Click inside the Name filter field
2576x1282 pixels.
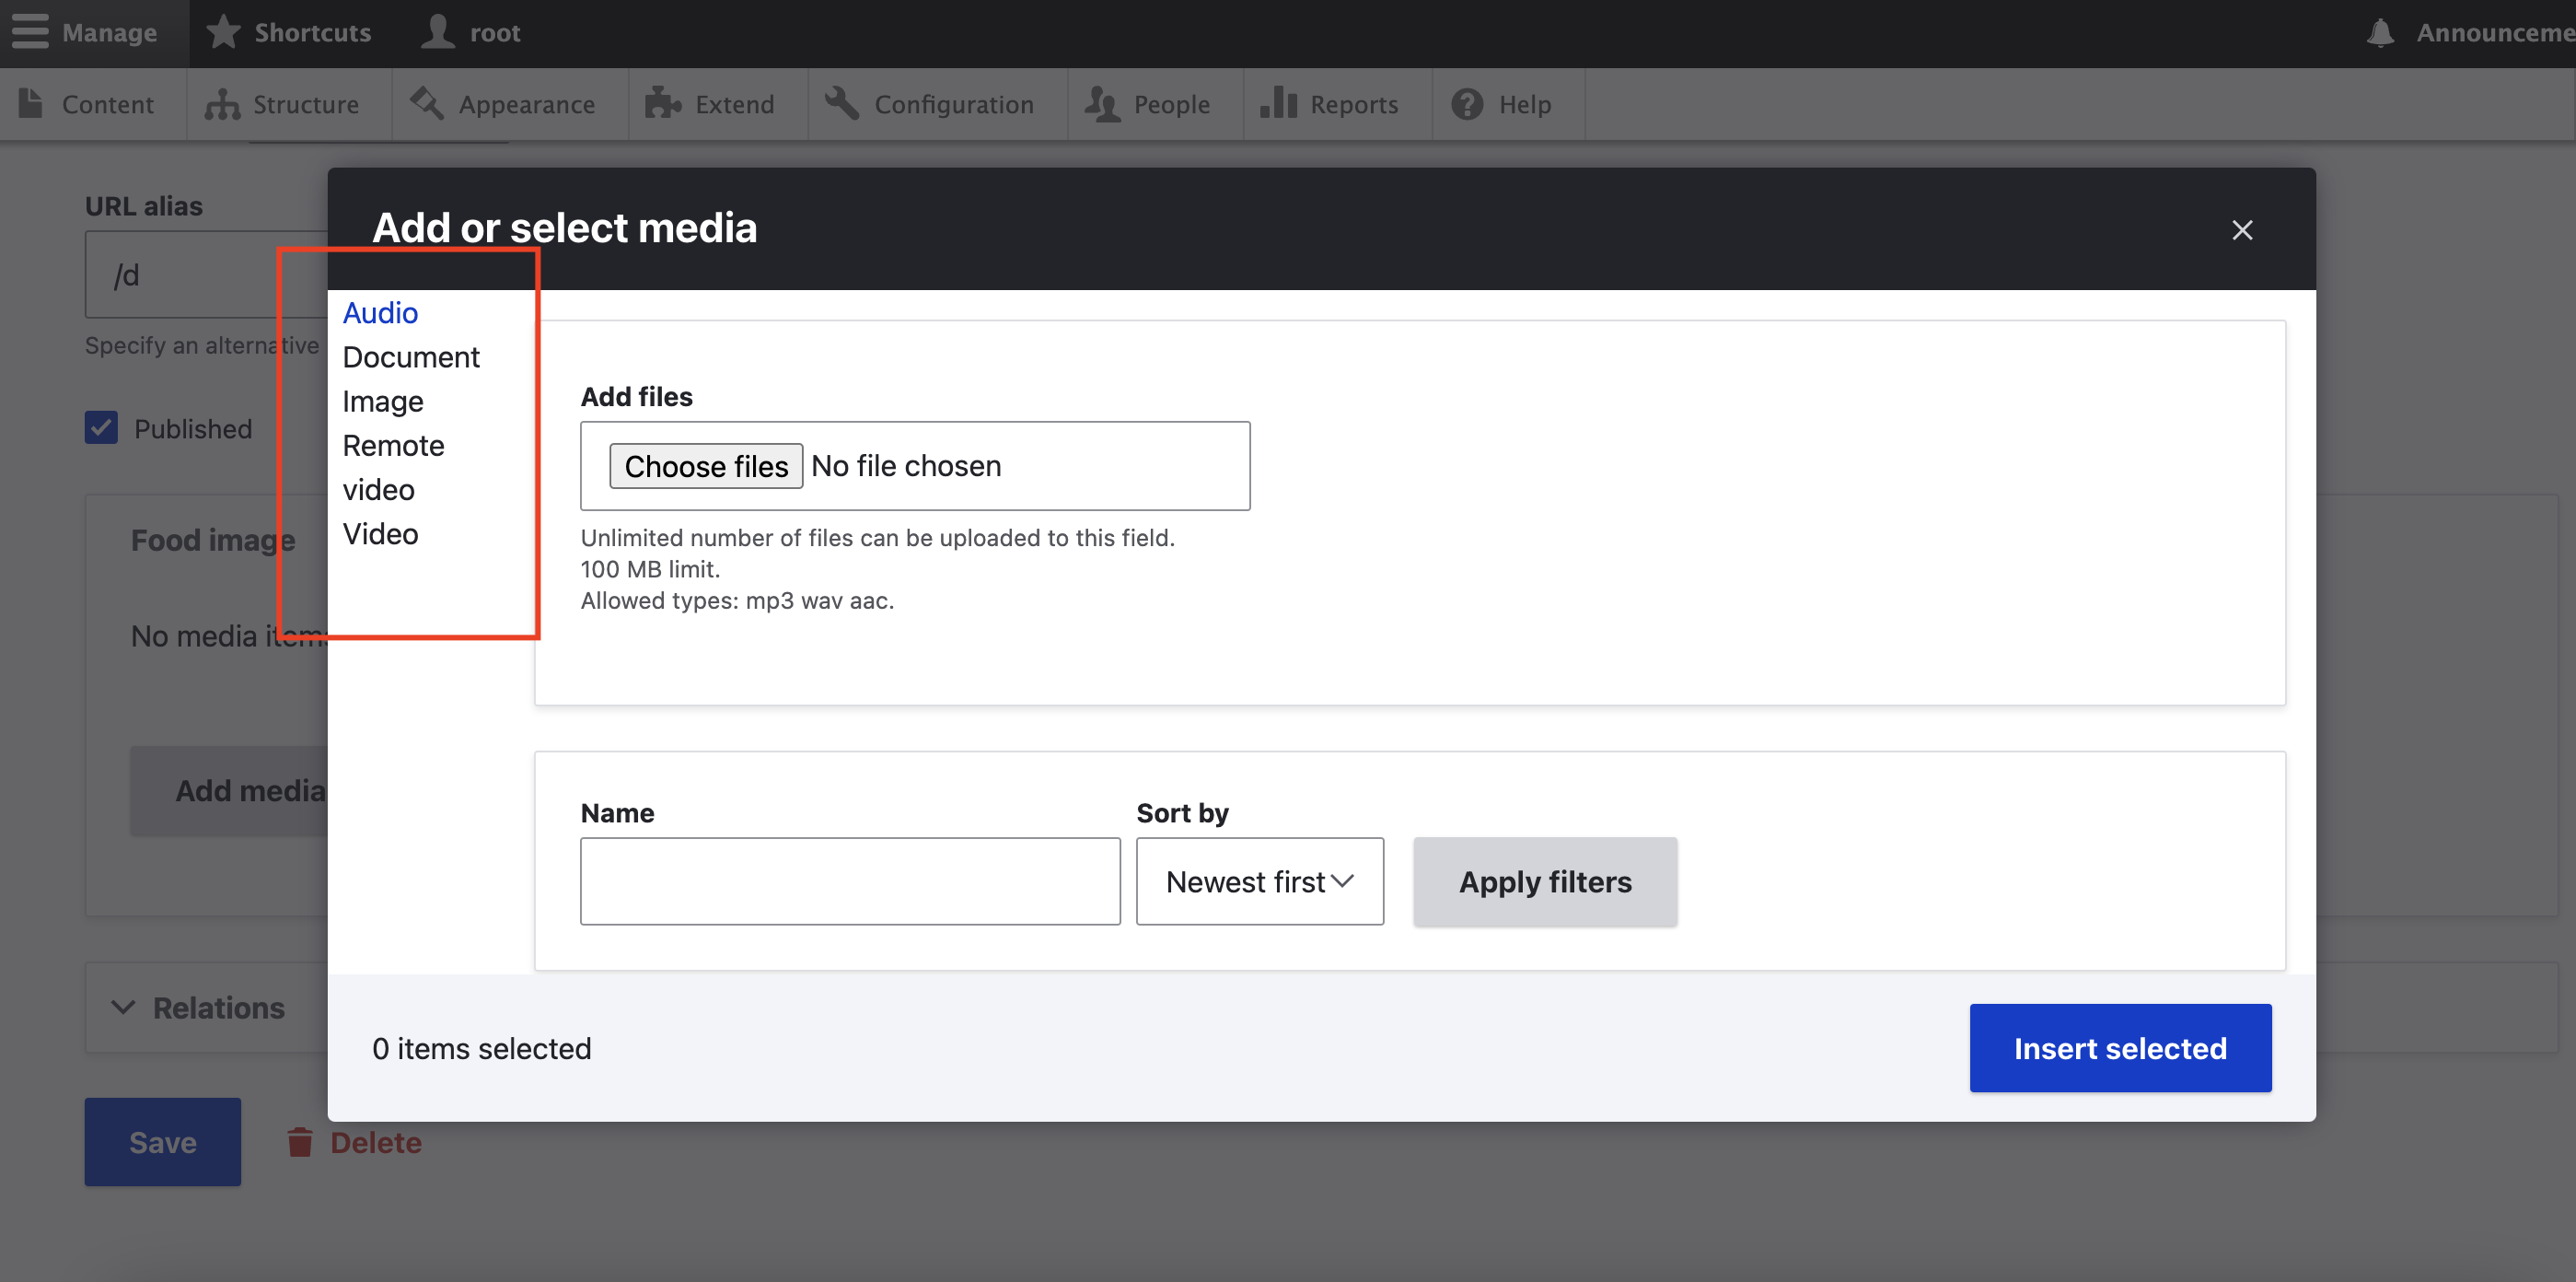pyautogui.click(x=849, y=881)
